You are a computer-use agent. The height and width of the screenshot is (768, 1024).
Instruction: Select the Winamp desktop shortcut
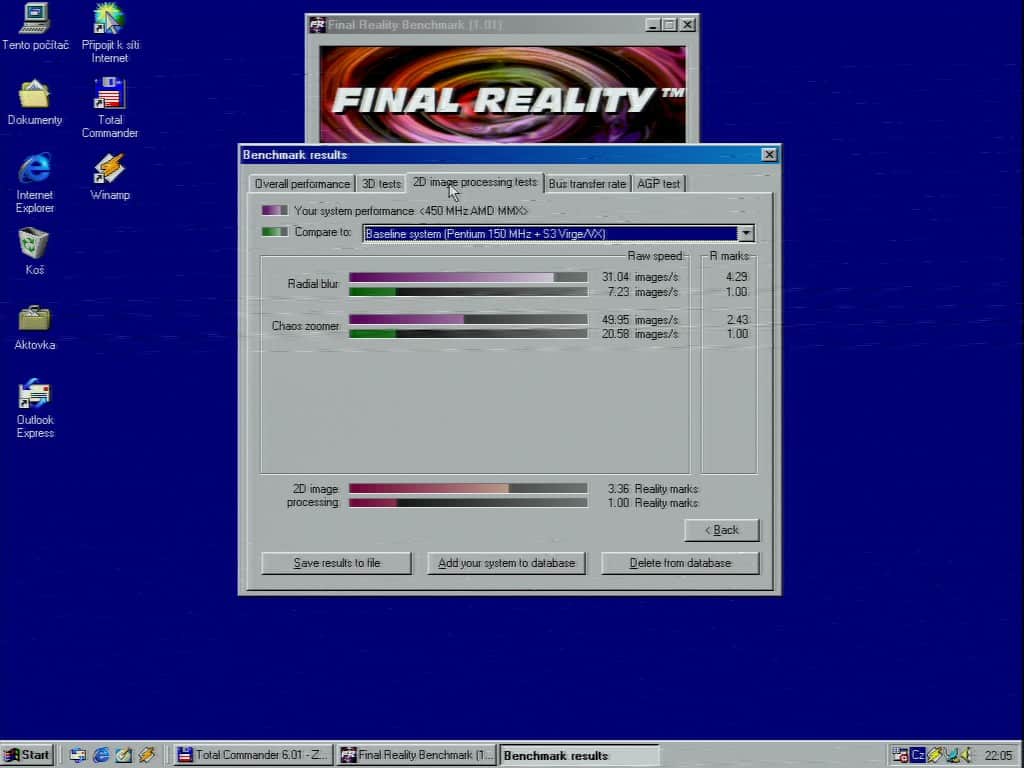click(110, 178)
